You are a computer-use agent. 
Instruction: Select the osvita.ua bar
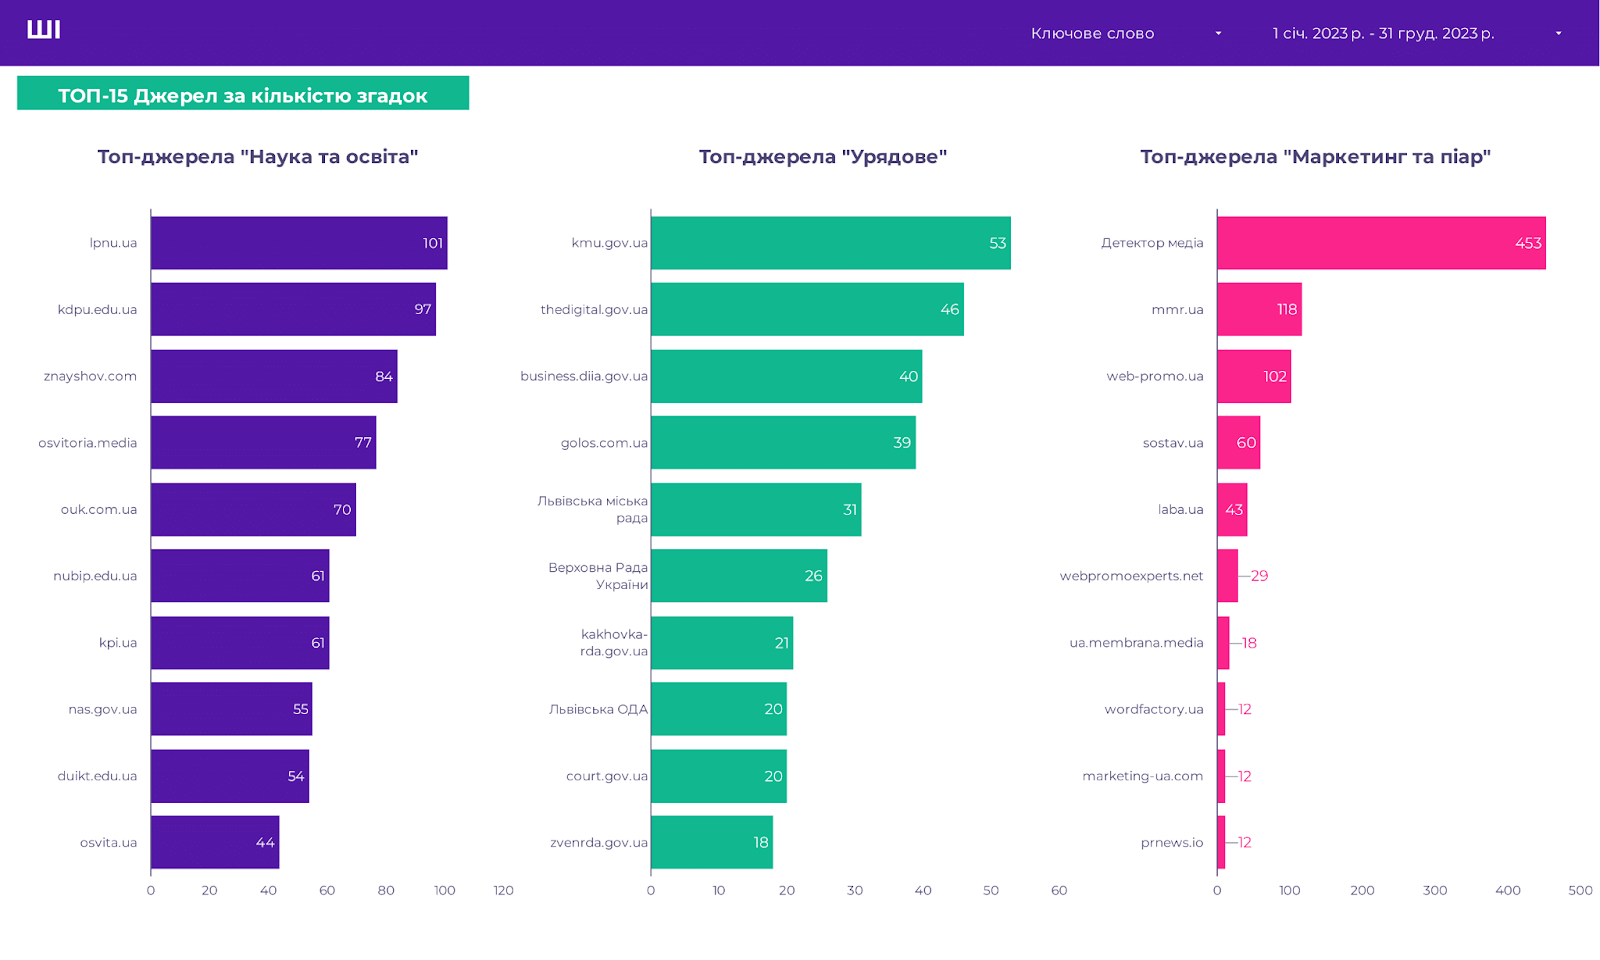[x=215, y=842]
